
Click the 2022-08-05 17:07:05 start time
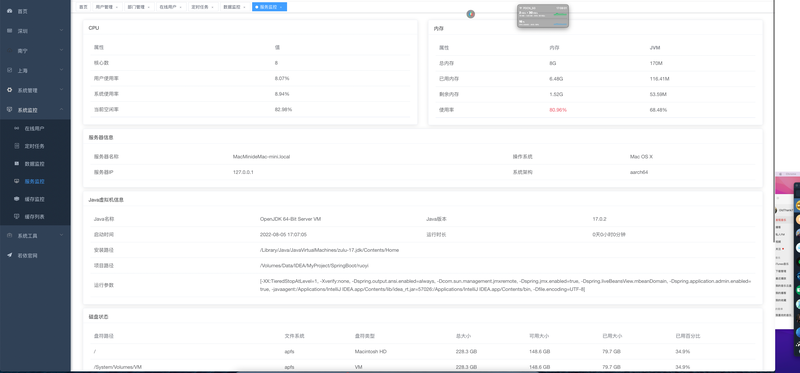point(283,235)
